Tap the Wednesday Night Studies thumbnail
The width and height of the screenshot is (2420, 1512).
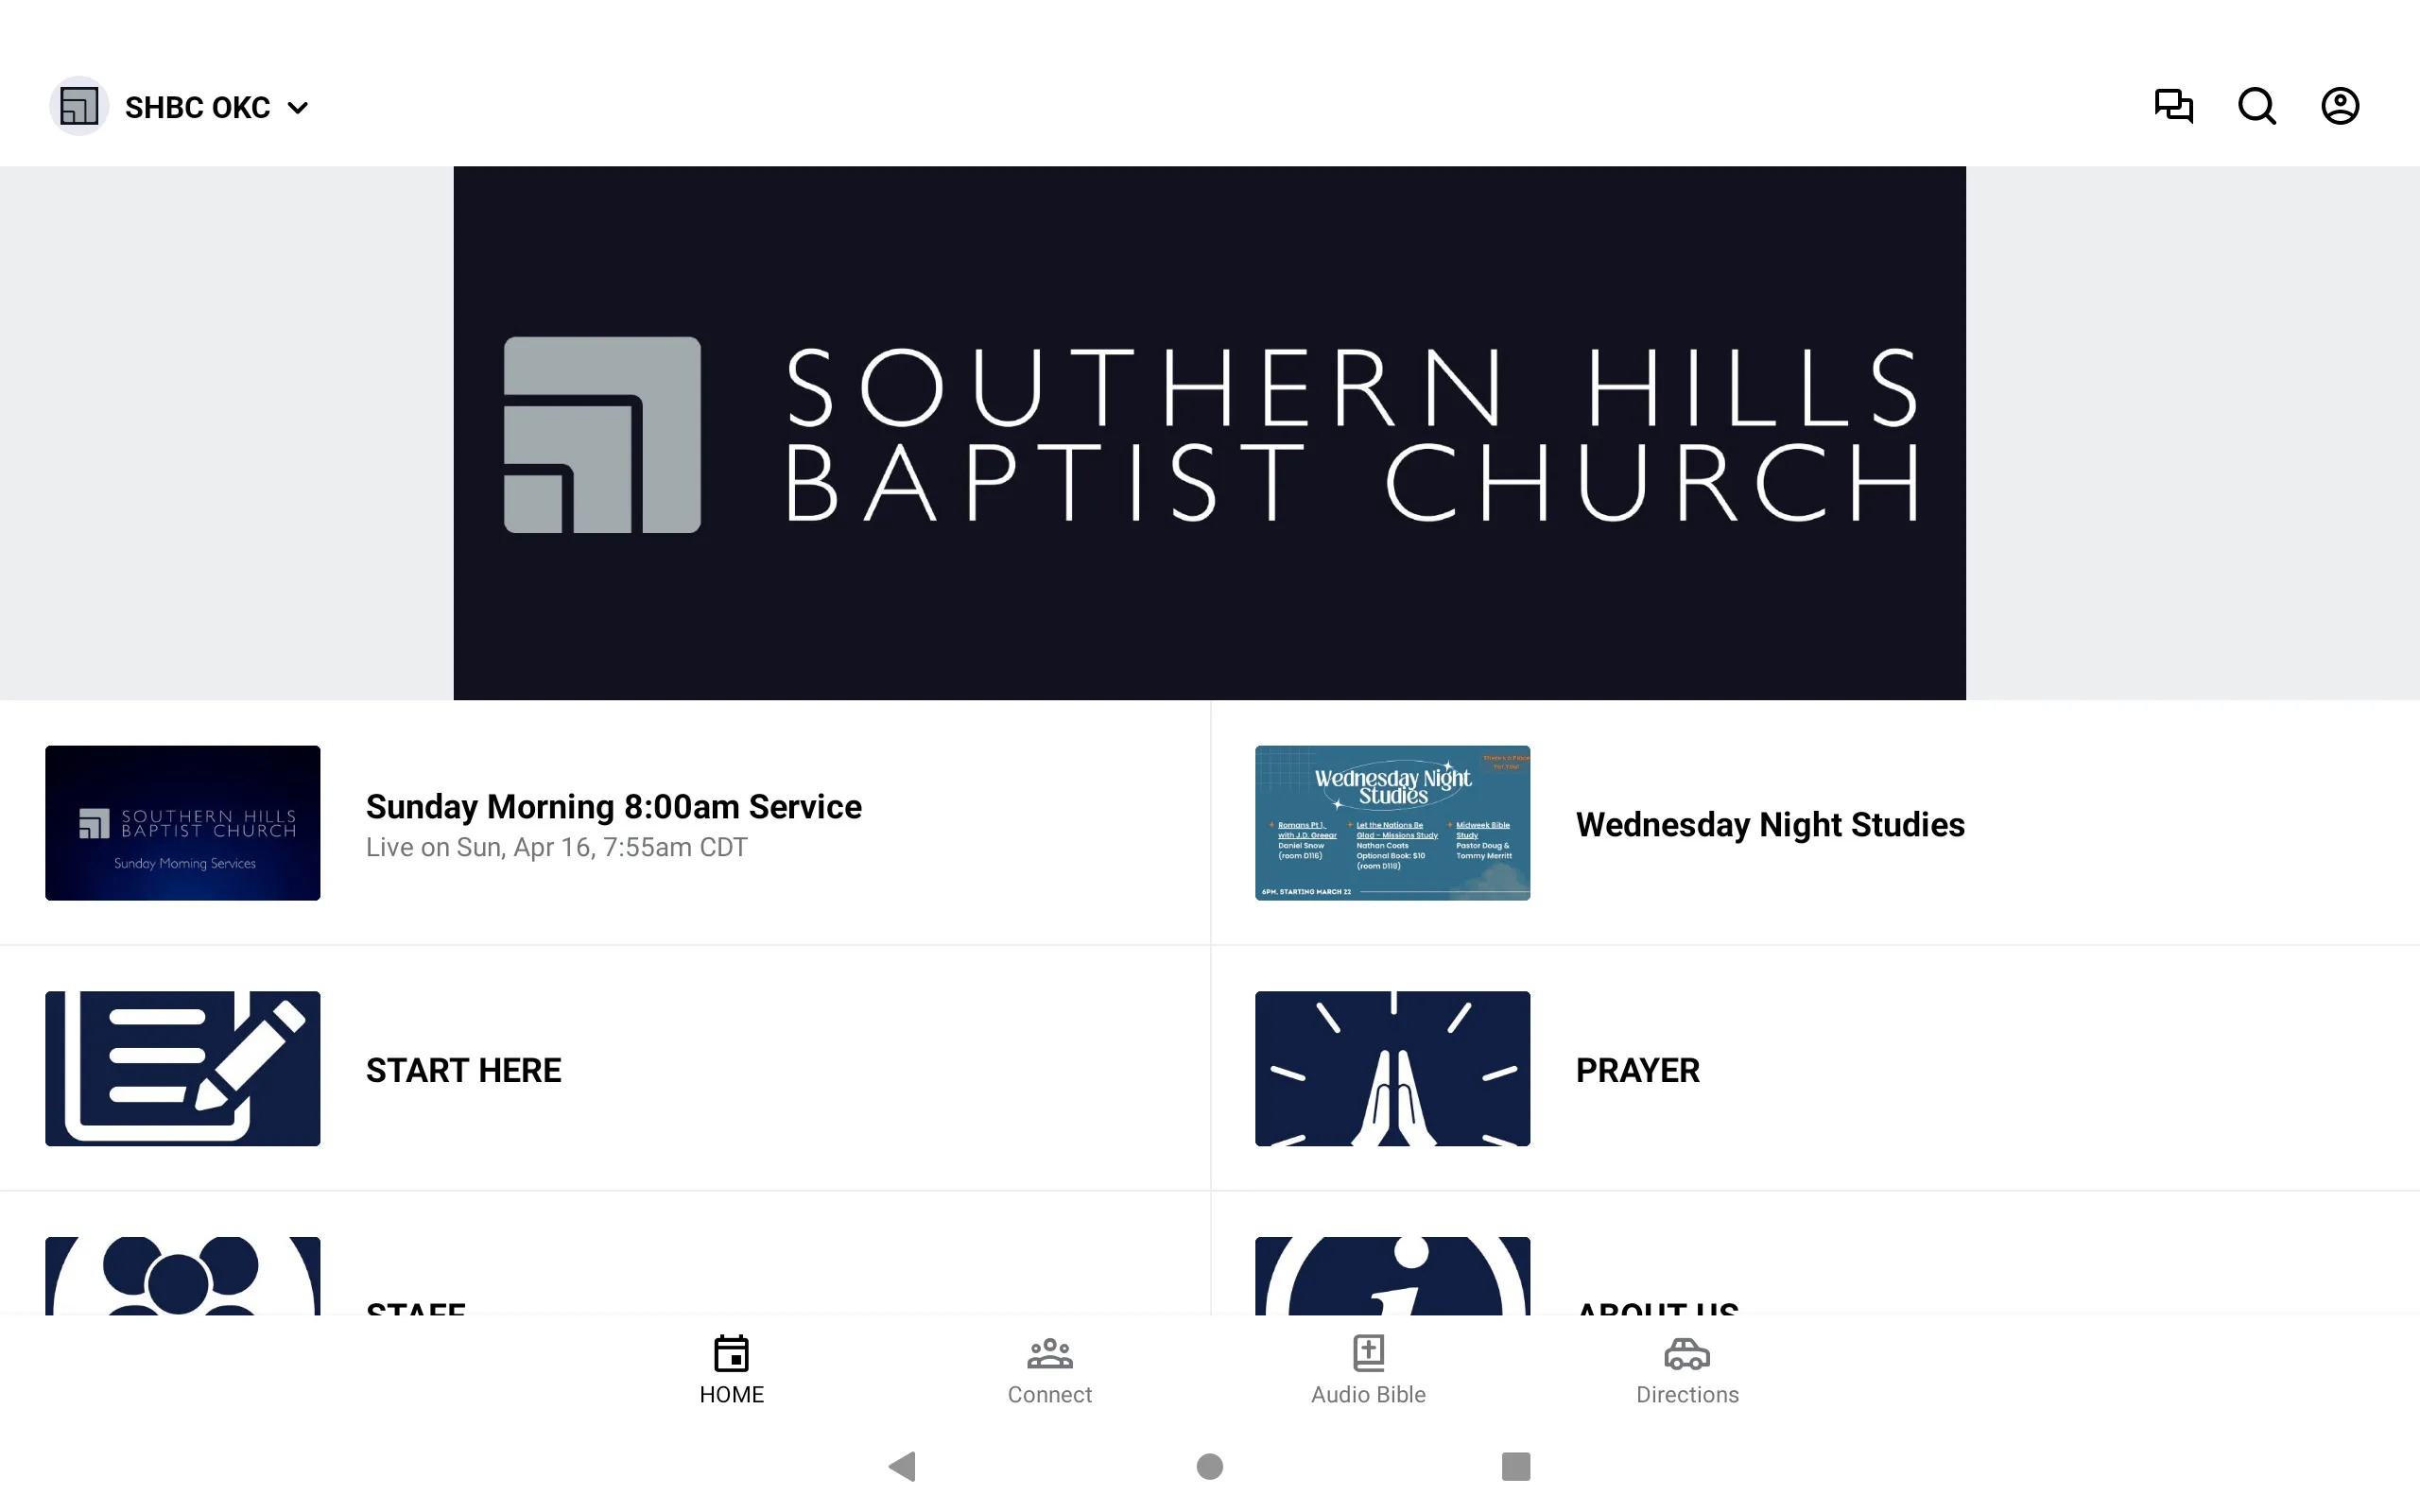point(1391,822)
